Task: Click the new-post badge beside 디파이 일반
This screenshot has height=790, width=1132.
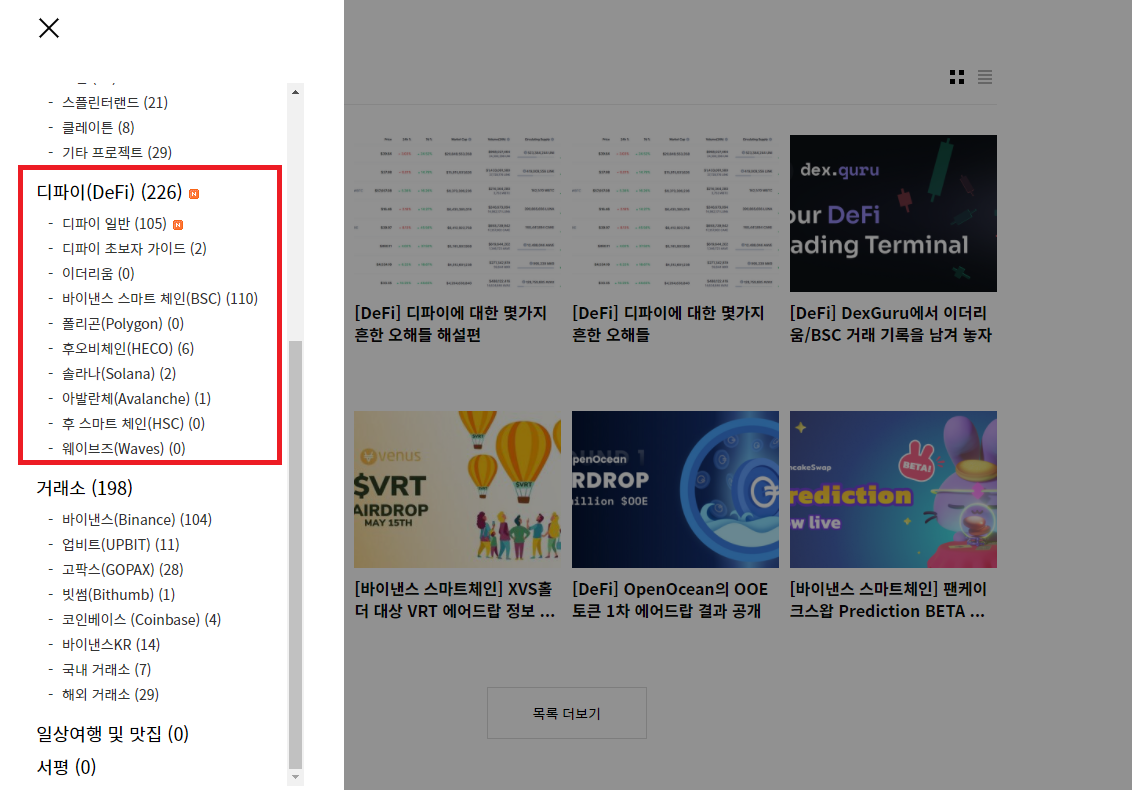Action: pos(178,225)
